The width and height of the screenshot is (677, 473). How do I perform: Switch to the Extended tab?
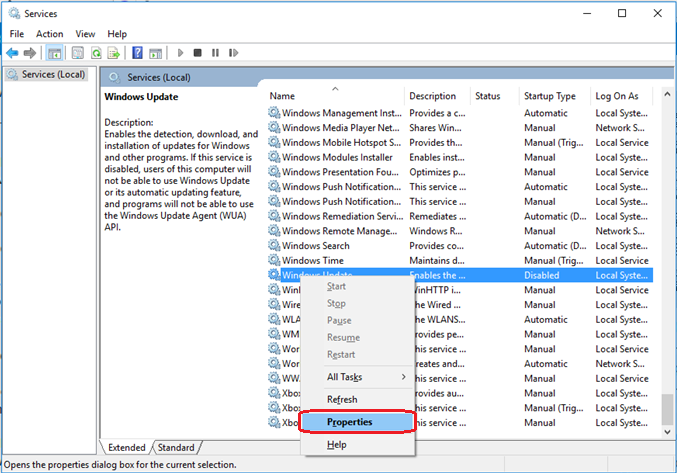click(127, 448)
